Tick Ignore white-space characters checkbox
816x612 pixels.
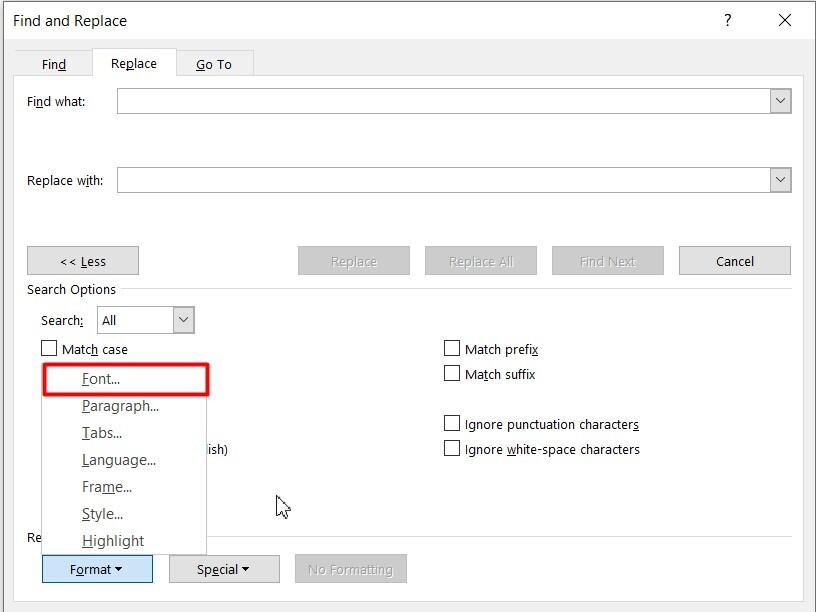(x=452, y=449)
